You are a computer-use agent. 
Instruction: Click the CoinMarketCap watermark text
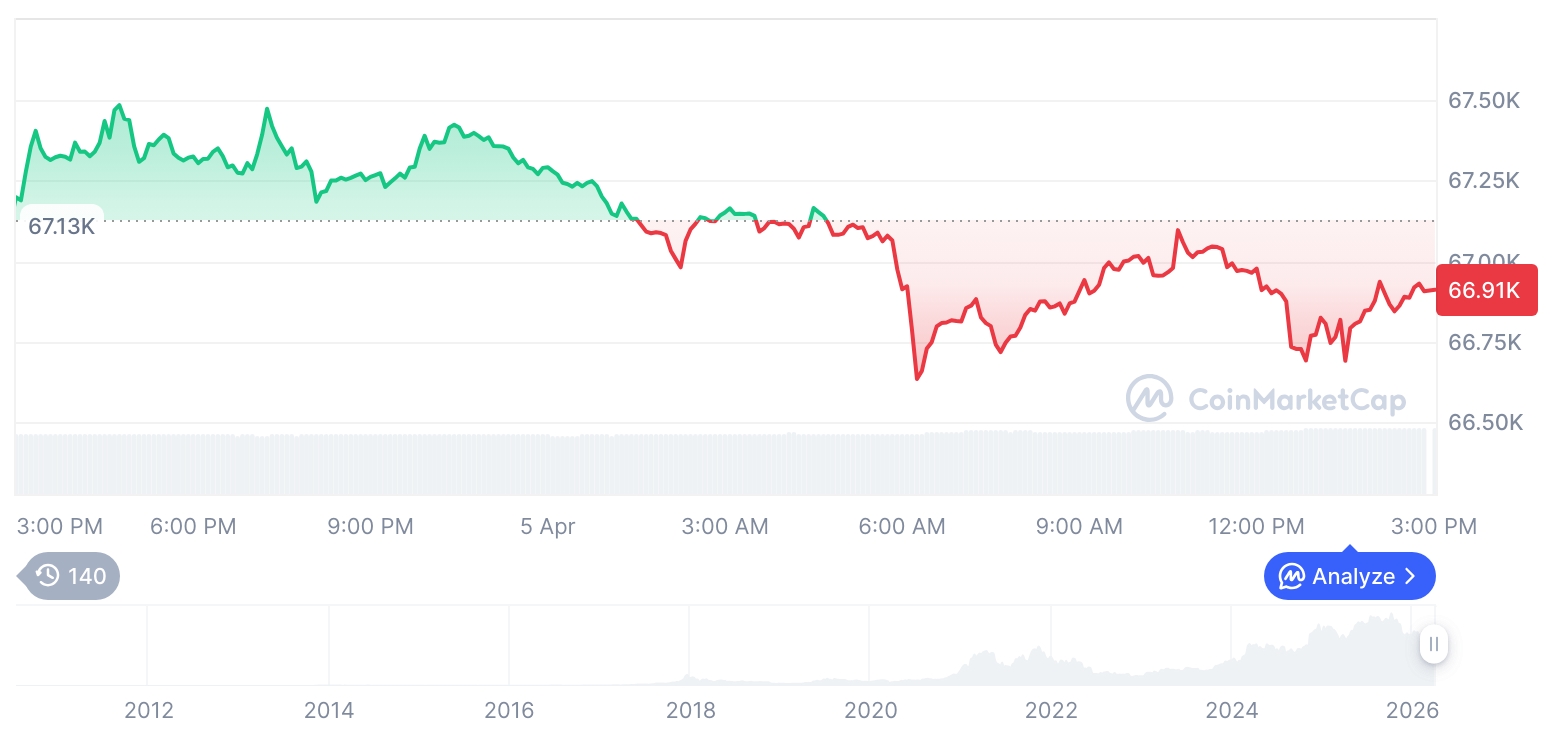tap(1296, 400)
